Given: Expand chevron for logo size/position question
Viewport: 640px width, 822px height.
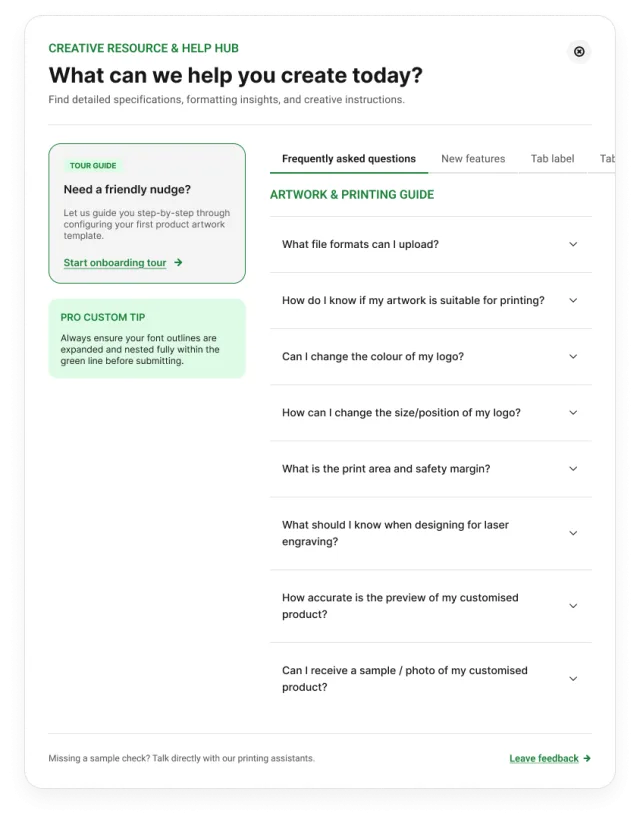Looking at the screenshot, I should click(573, 413).
